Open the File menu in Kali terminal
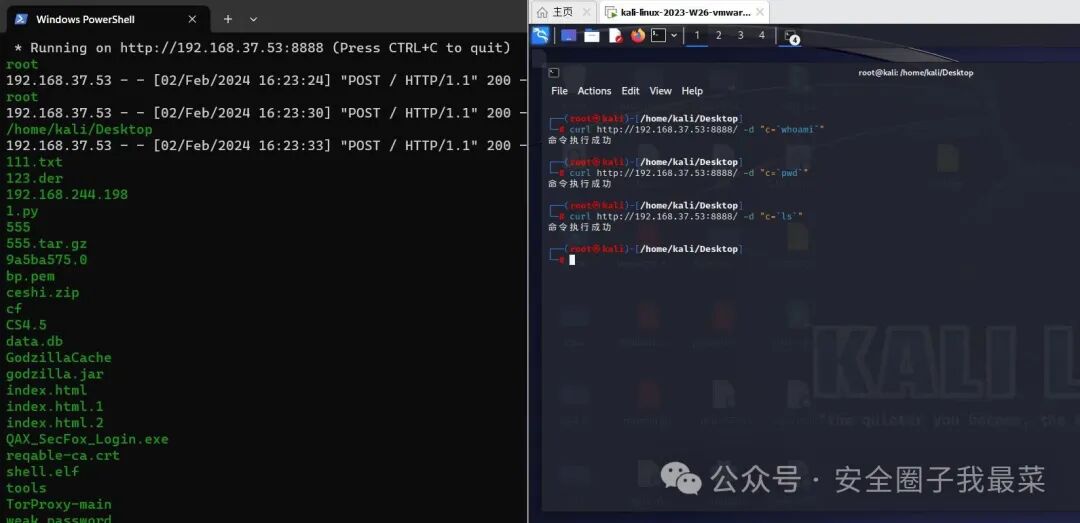This screenshot has width=1080, height=523. click(559, 91)
